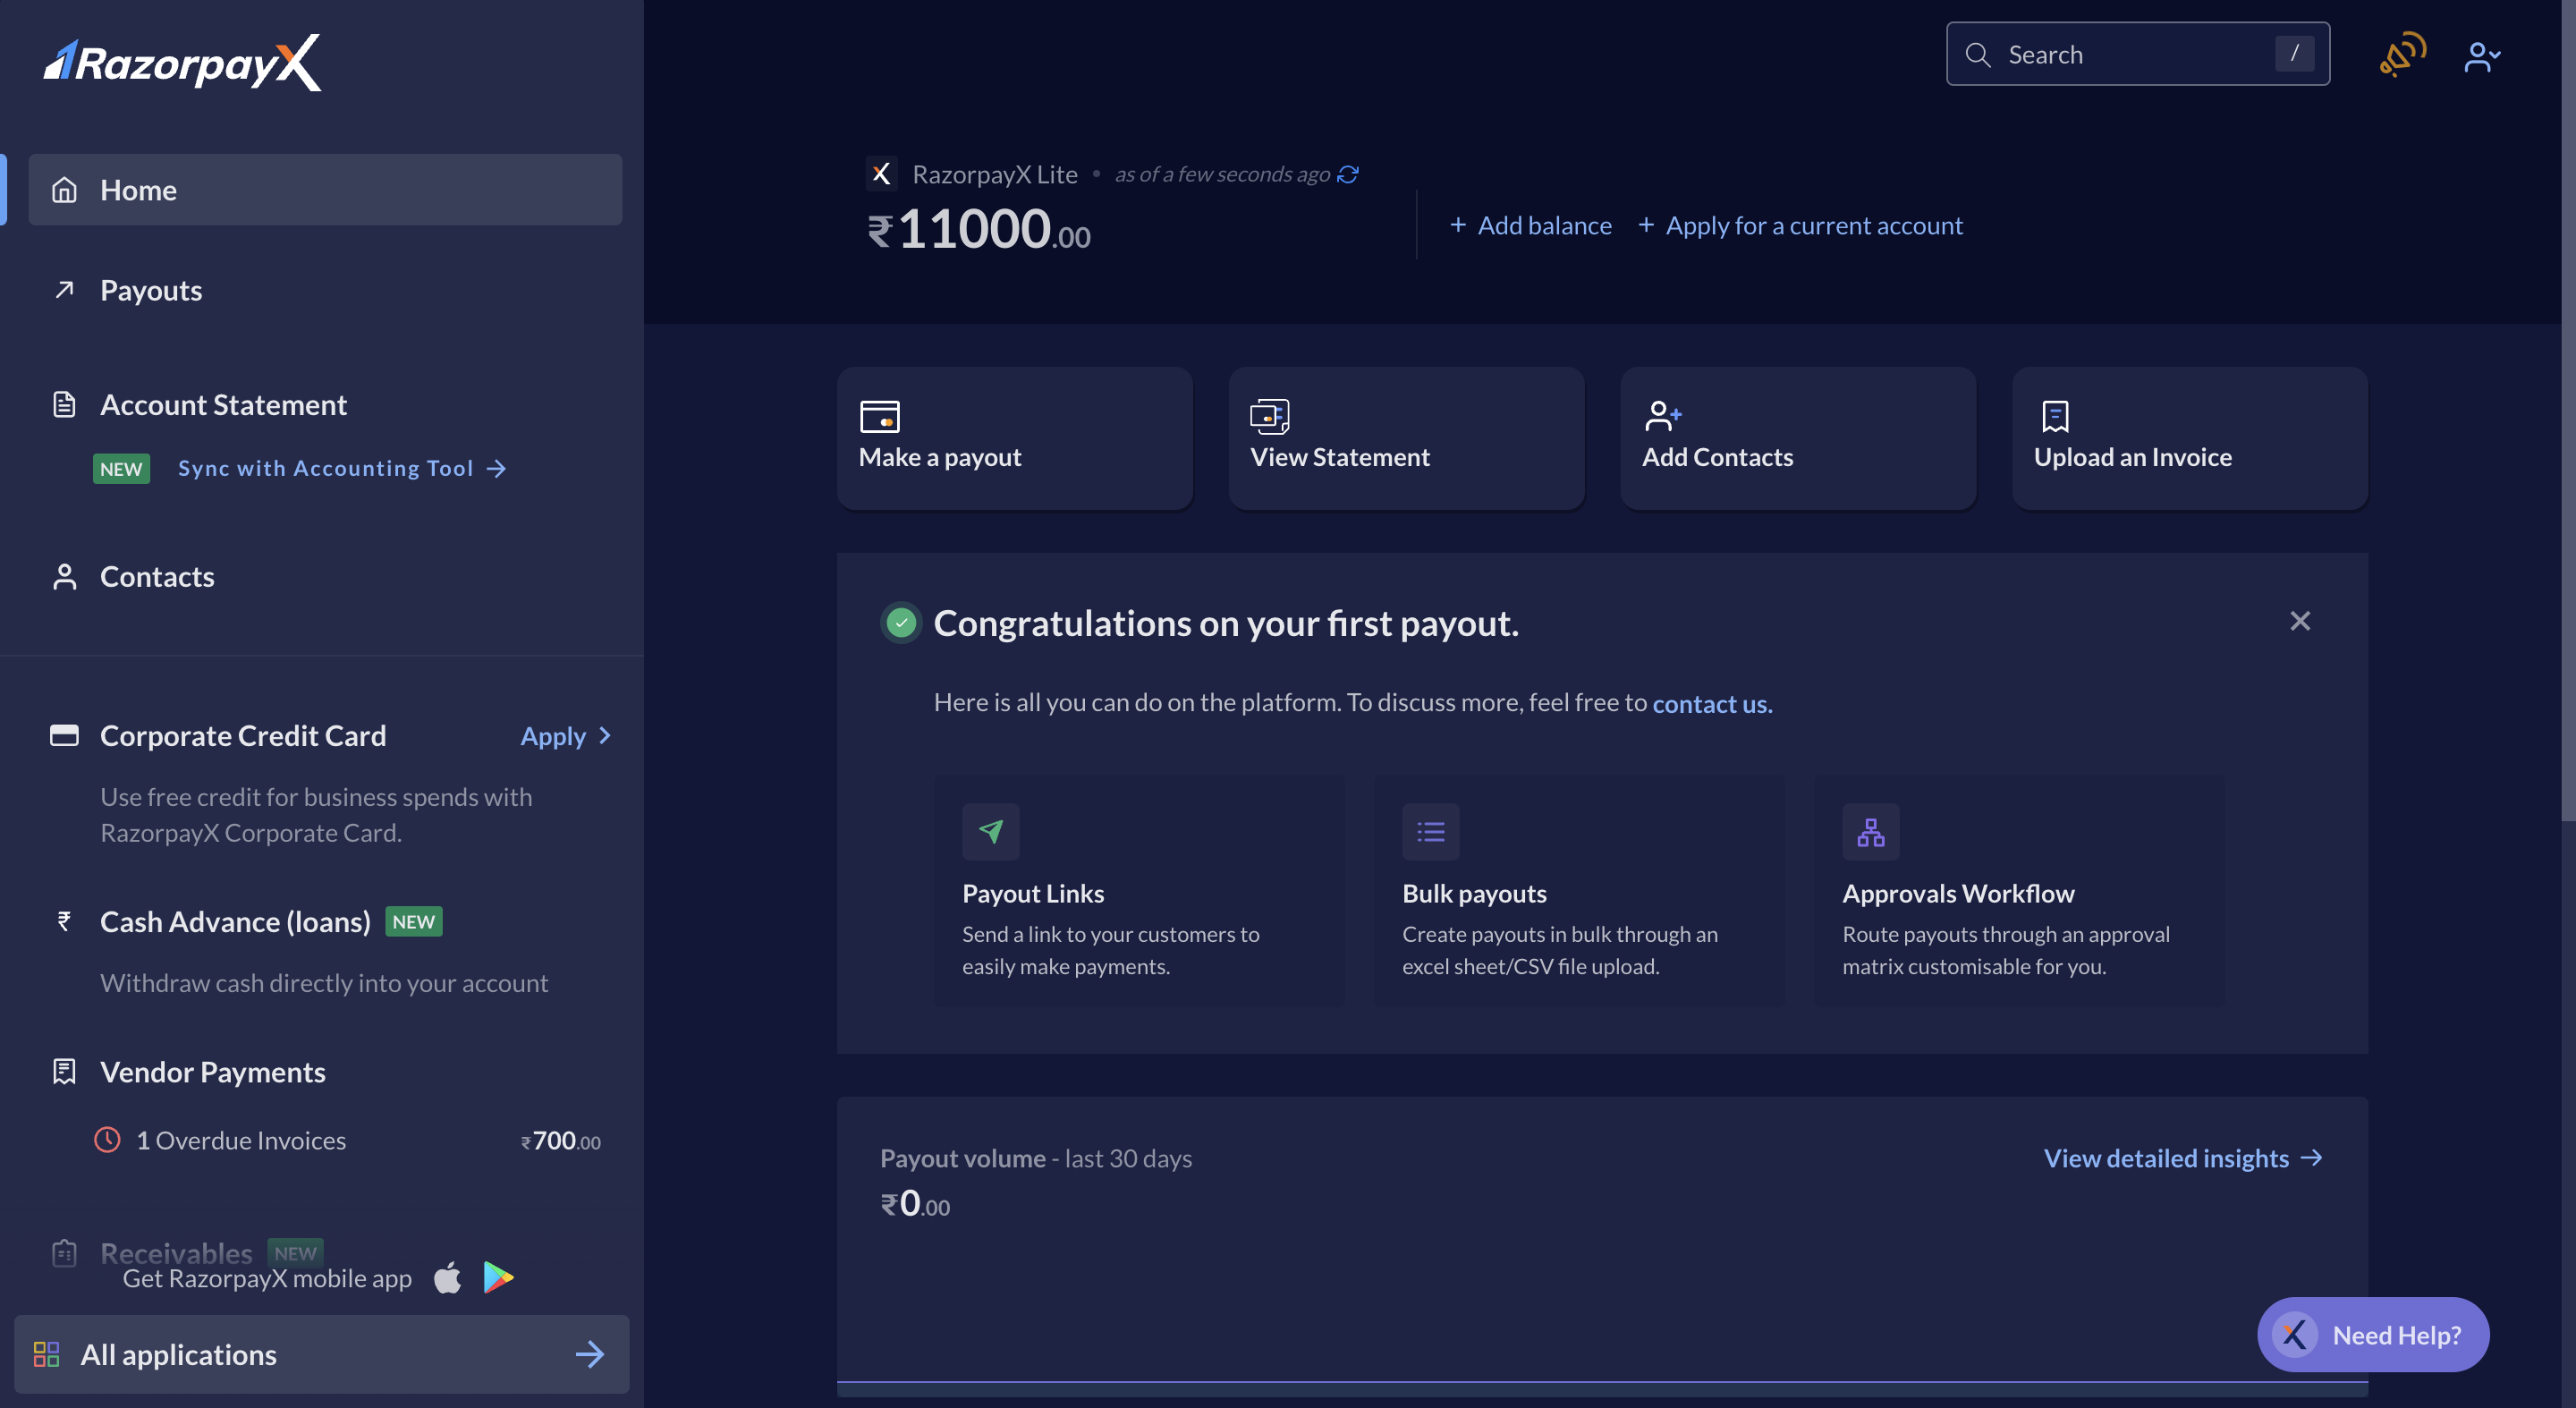2576x1408 pixels.
Task: Click the Search input field
Action: pyautogui.click(x=2137, y=54)
